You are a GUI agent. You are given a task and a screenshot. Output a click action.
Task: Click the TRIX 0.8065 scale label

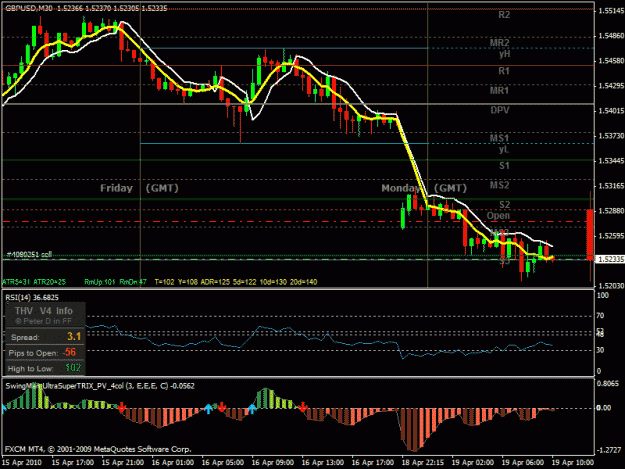point(608,383)
